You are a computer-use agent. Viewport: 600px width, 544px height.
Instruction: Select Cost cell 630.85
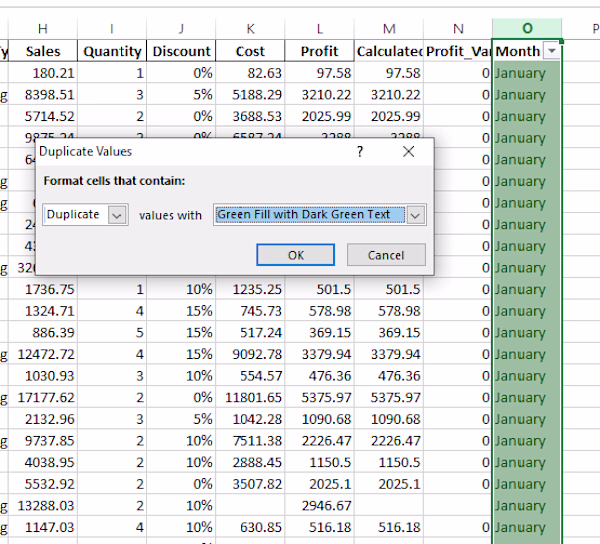coord(250,527)
